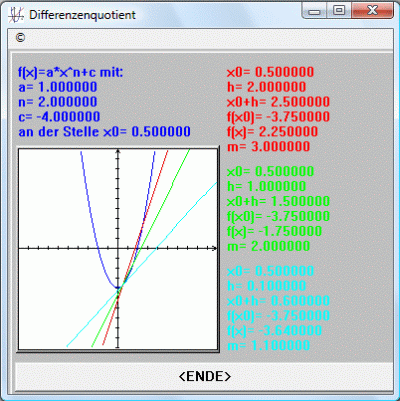The width and height of the screenshot is (400, 401).
Task: Select the green value 'f(x)= -1.750000'
Action: coord(274,231)
